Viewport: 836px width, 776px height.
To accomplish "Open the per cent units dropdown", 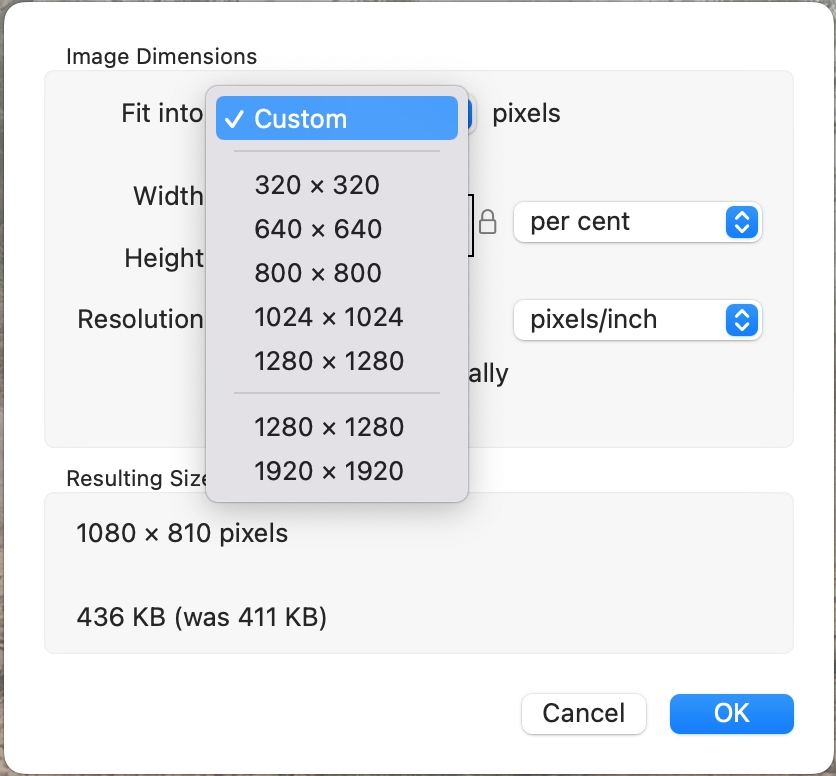I will (x=637, y=222).
